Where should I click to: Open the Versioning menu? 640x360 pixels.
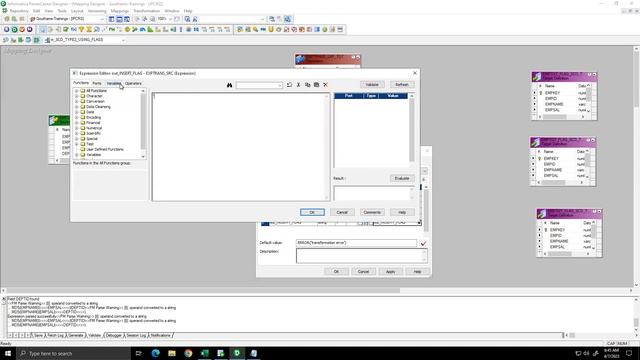pyautogui.click(x=97, y=11)
